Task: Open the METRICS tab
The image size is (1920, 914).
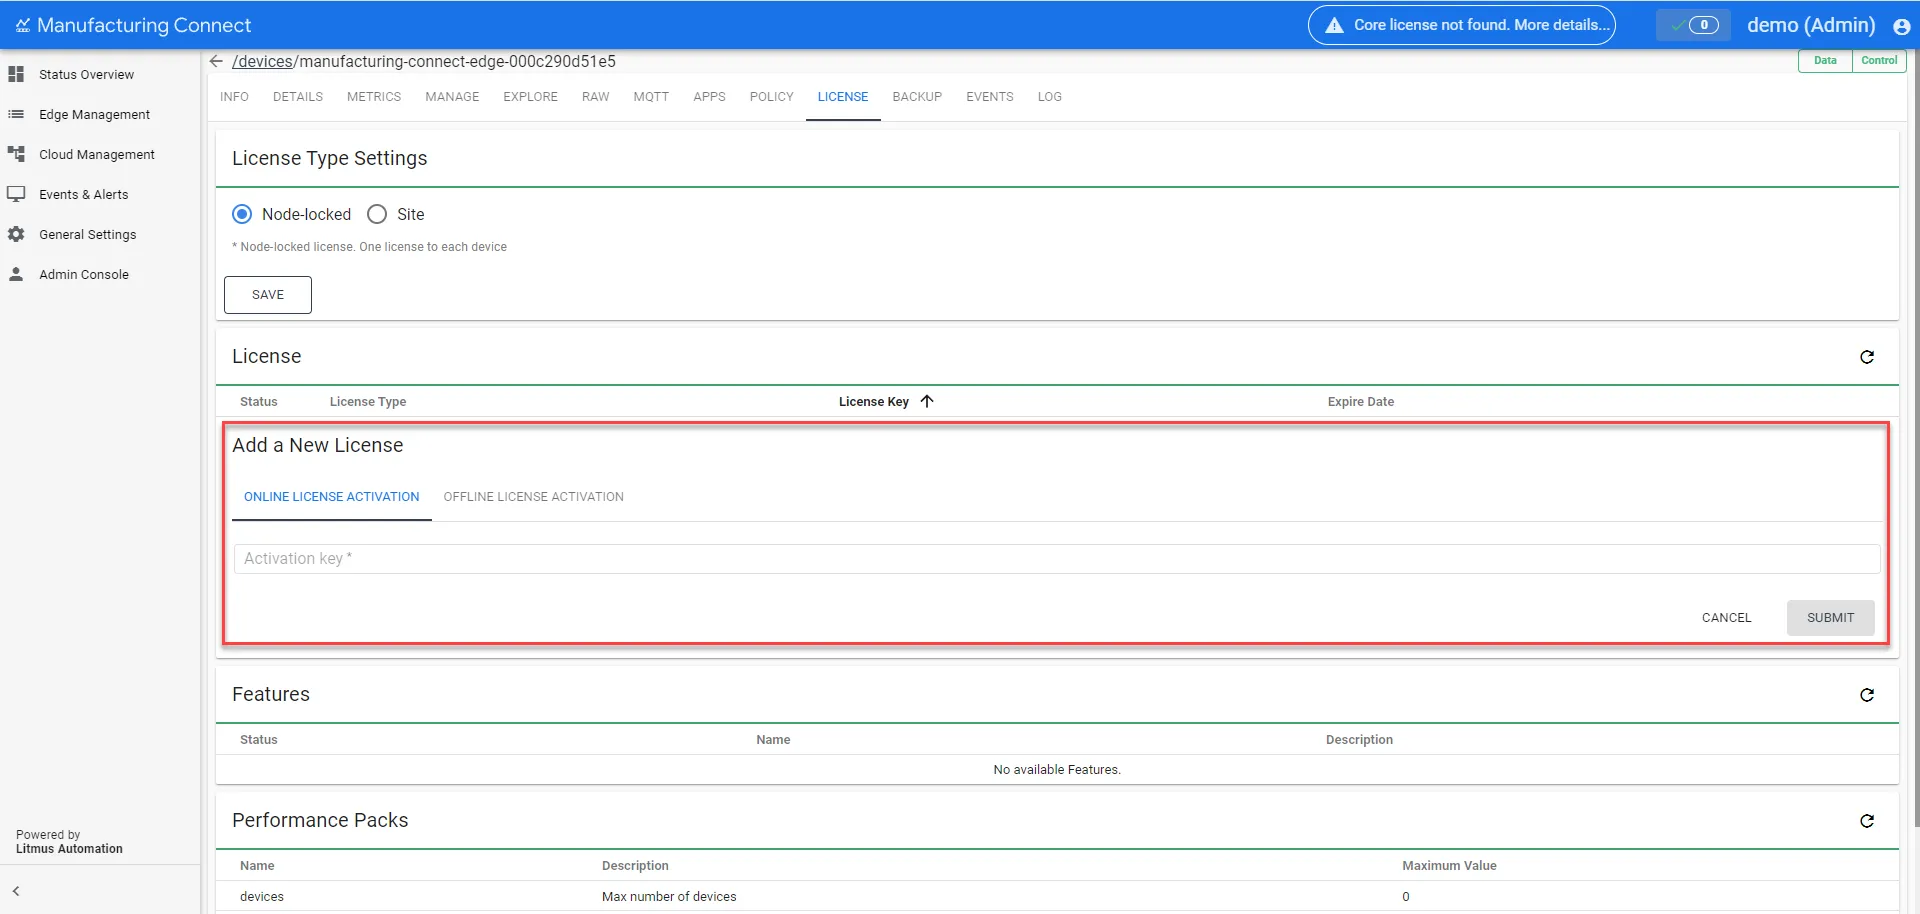Action: click(374, 97)
